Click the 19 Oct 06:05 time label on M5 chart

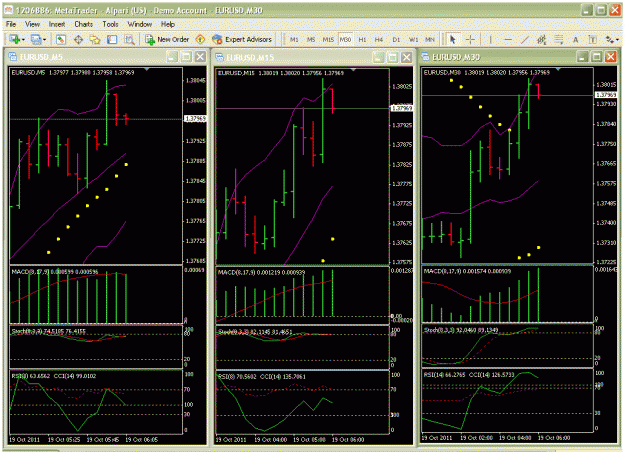(142, 440)
